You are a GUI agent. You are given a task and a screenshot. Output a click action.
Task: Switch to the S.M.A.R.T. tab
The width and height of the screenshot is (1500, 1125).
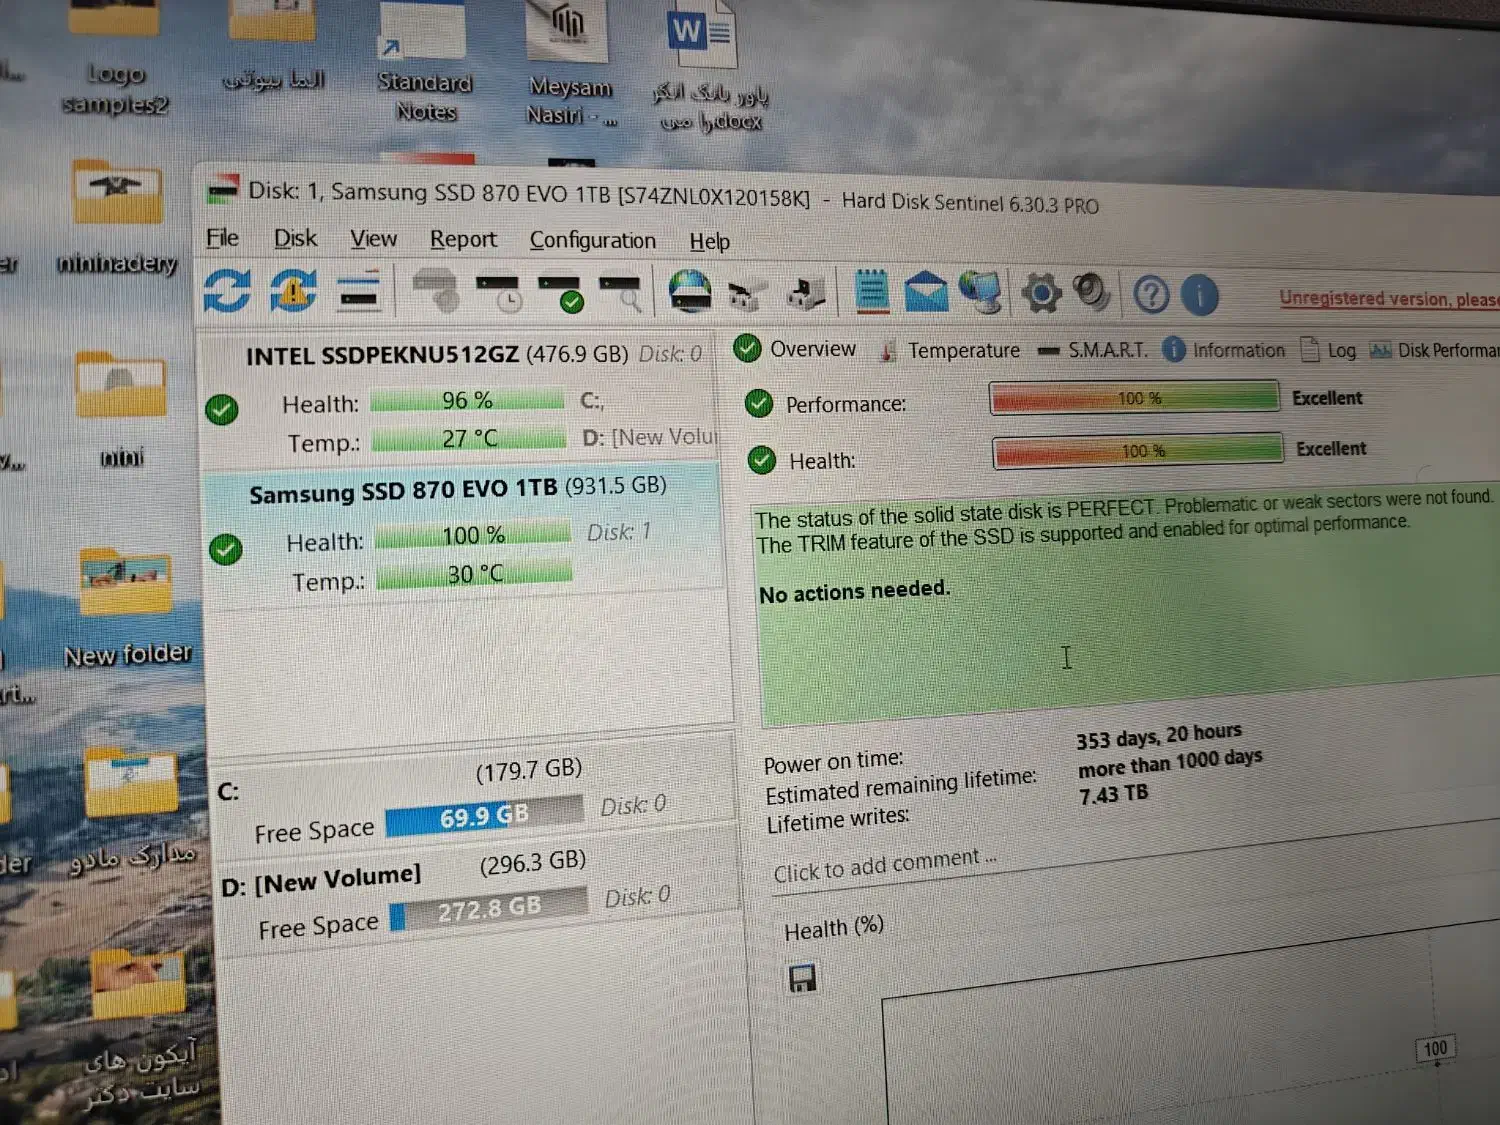(x=1093, y=350)
